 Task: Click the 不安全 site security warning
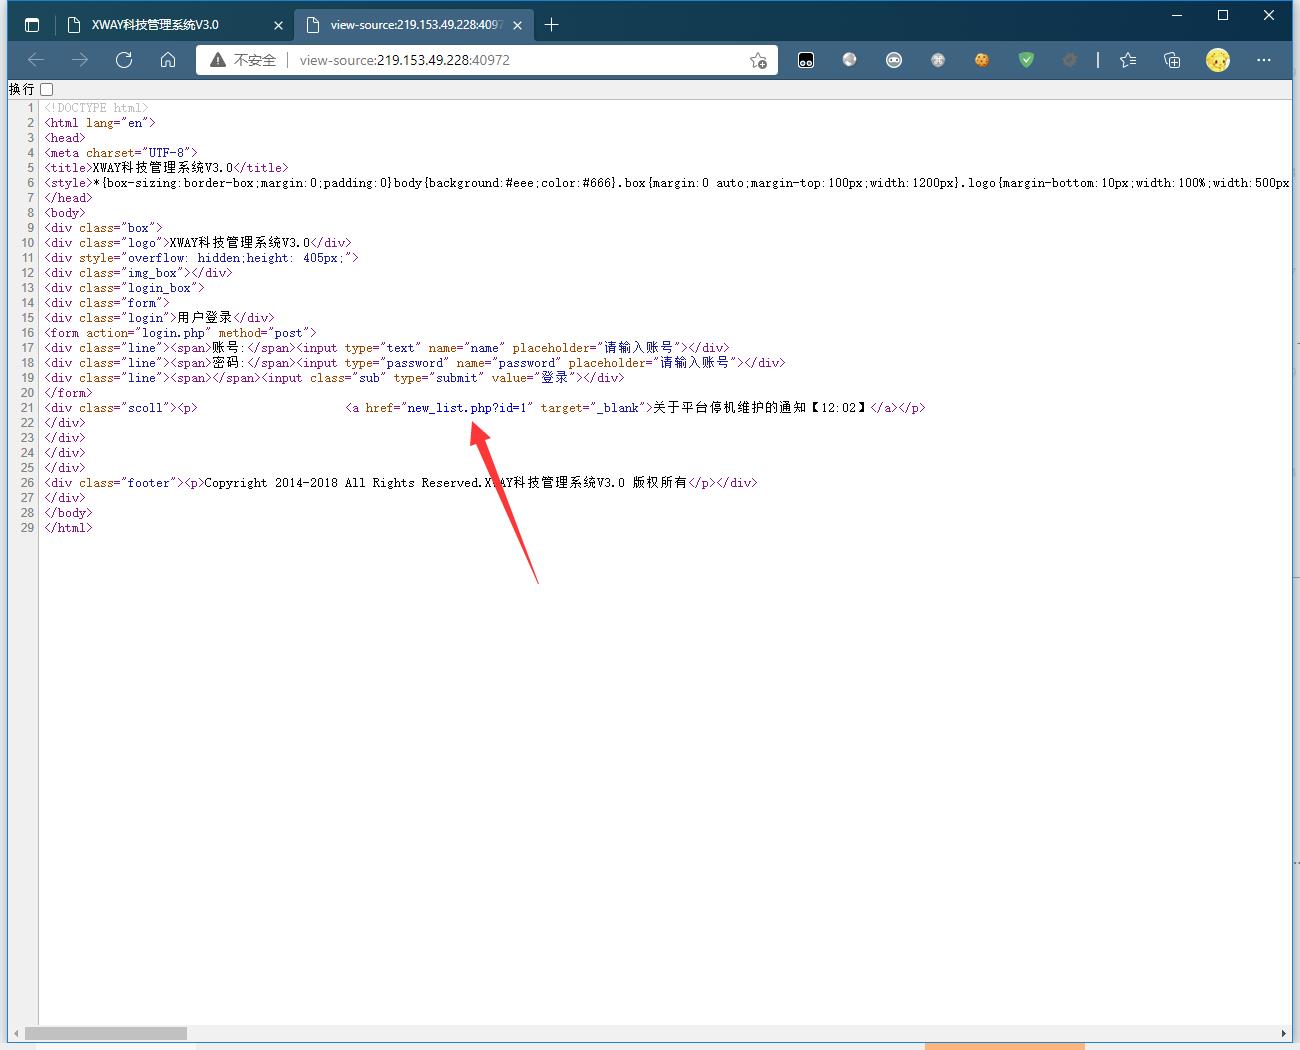pos(243,60)
